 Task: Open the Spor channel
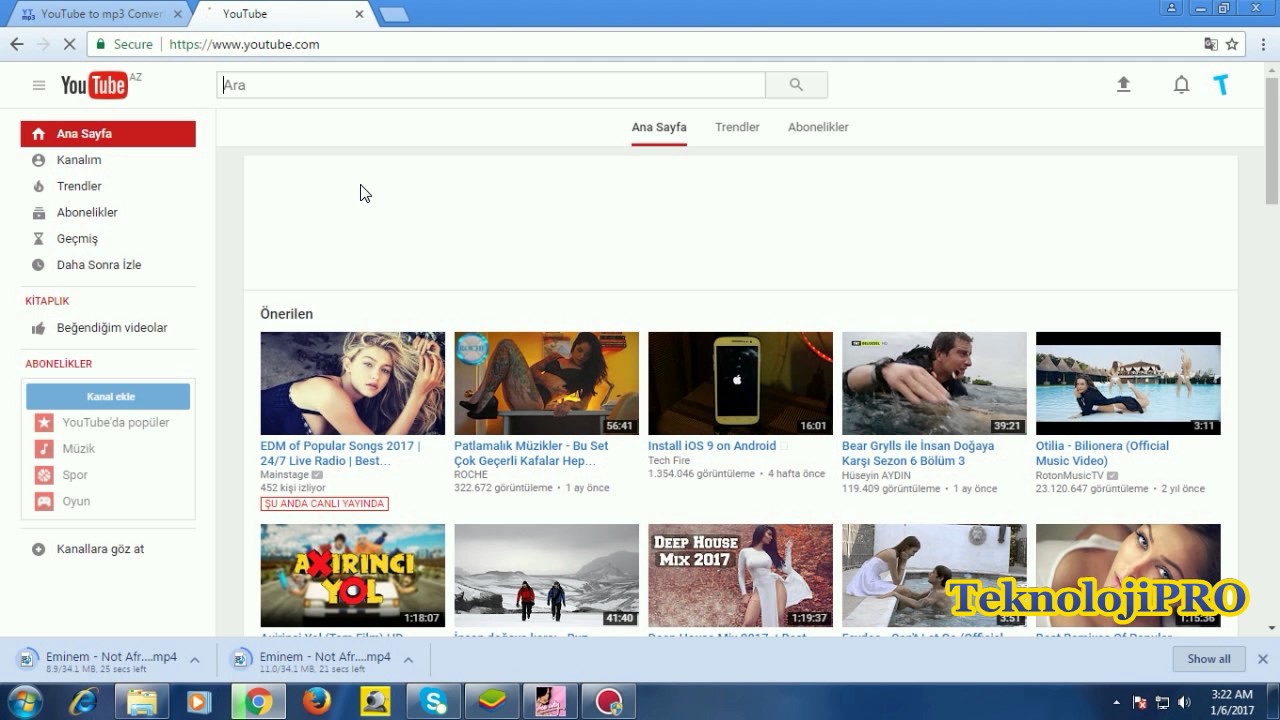click(75, 475)
